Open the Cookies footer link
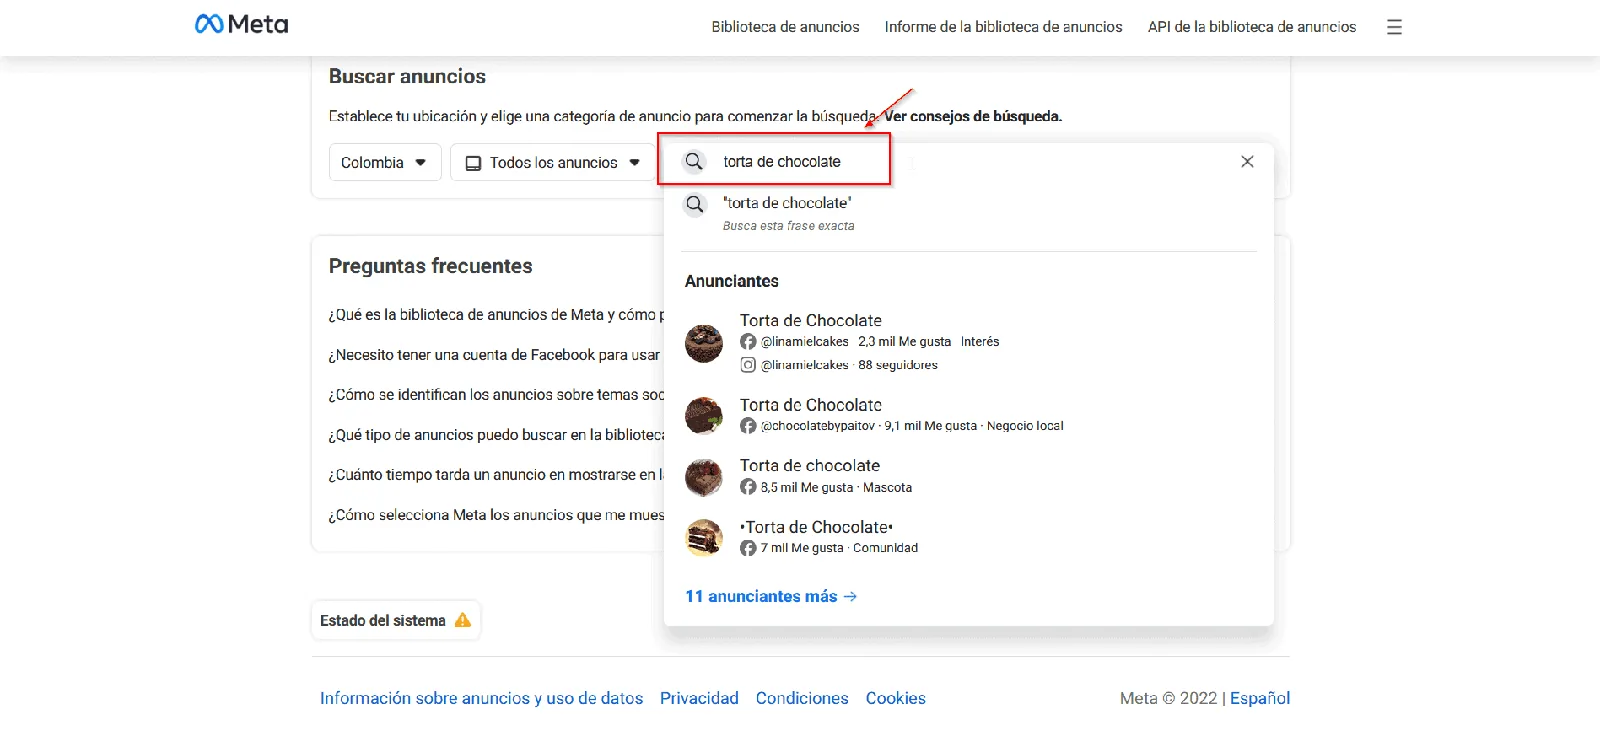1600x736 pixels. point(896,698)
